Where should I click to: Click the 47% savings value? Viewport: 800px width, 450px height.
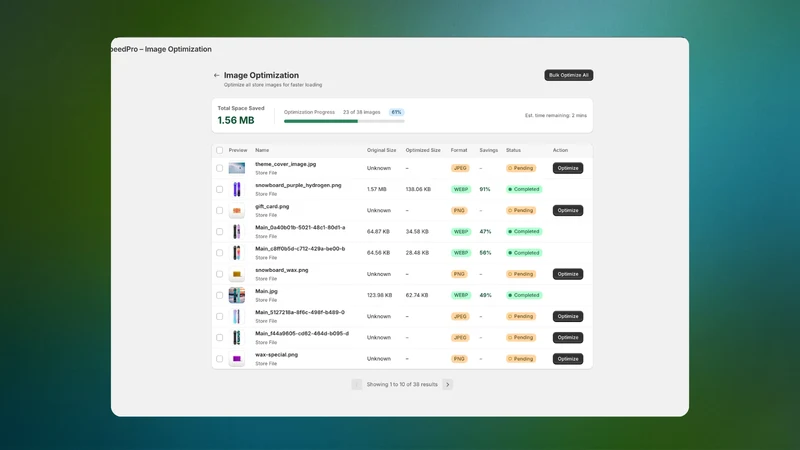pos(485,232)
